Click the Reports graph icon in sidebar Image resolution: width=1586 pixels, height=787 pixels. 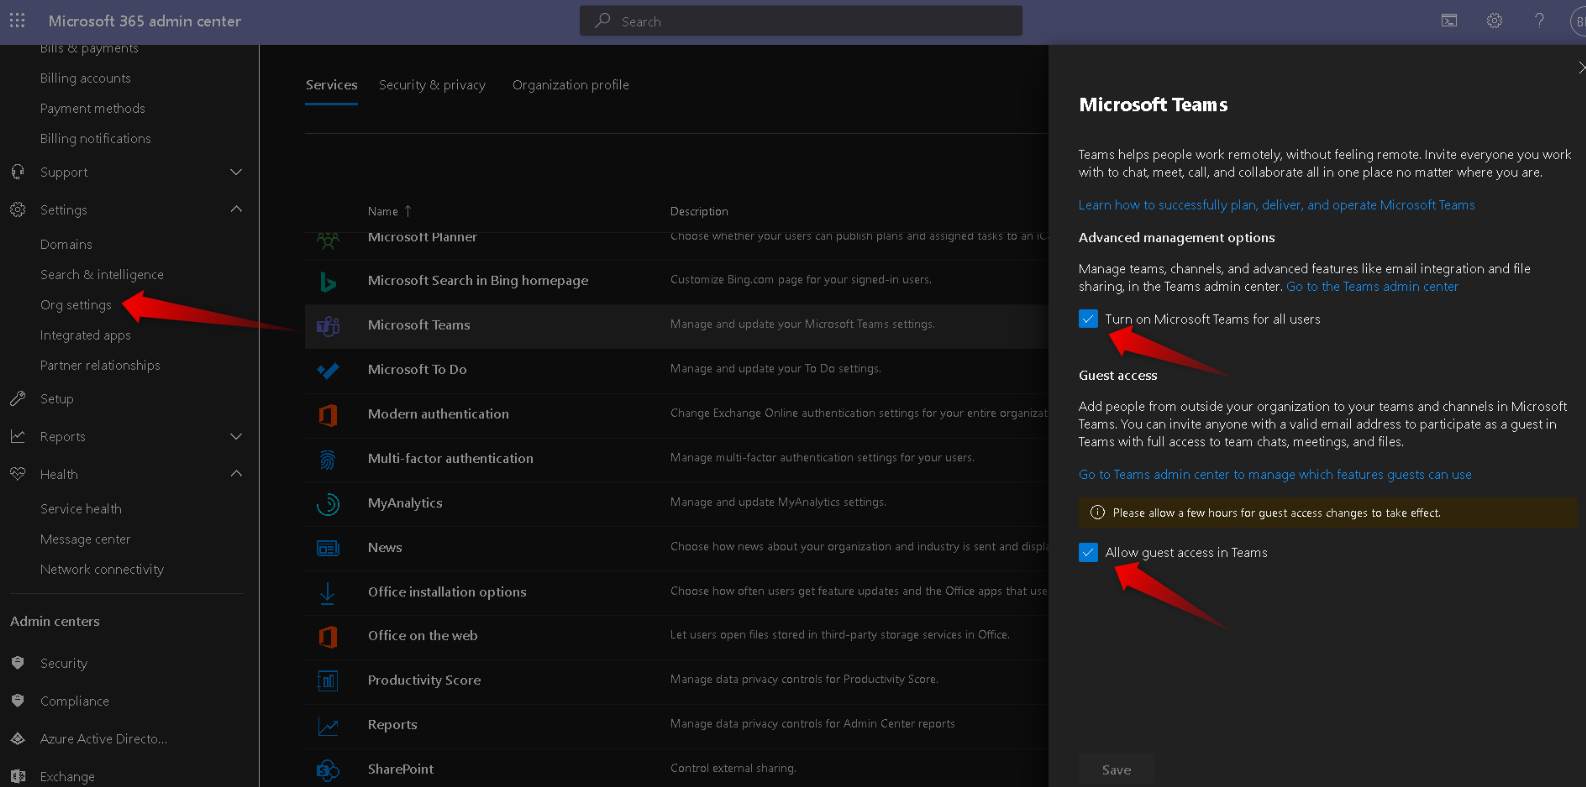(17, 436)
